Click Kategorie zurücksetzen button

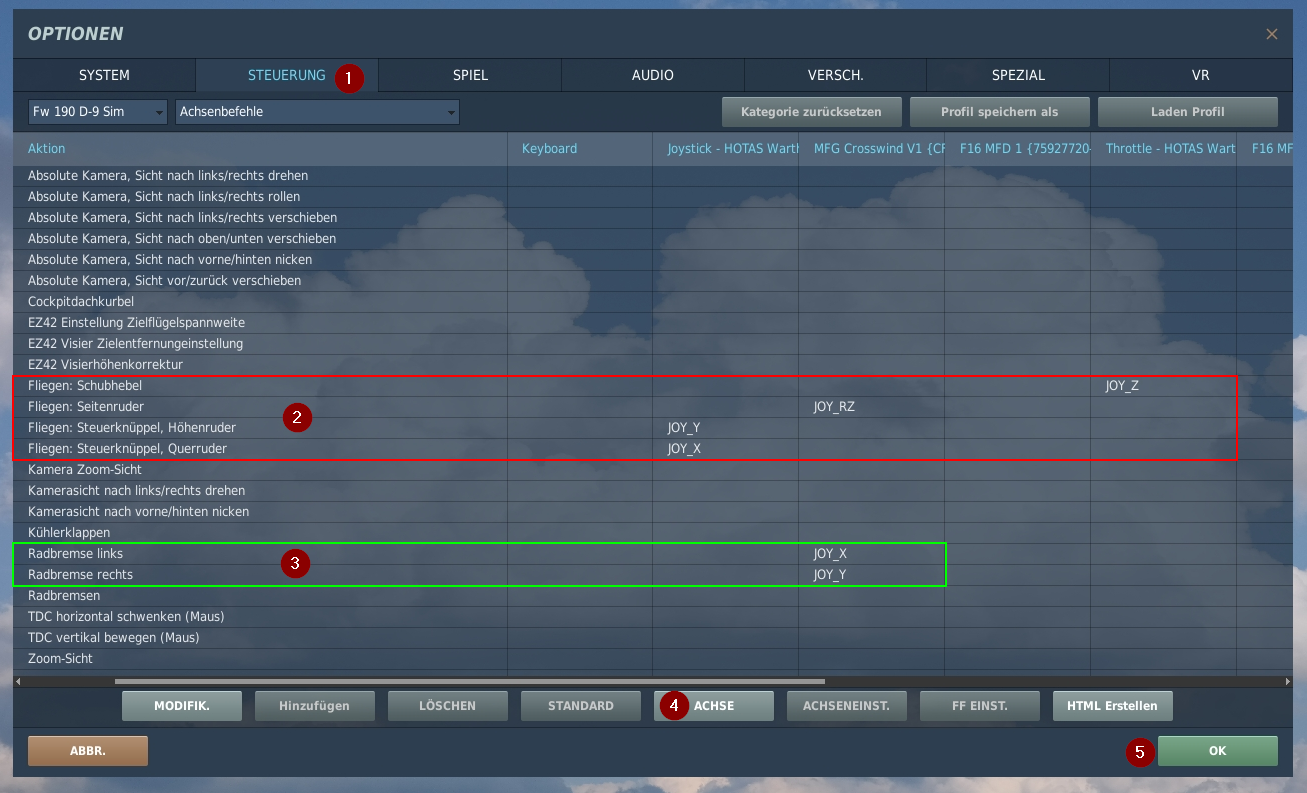pos(811,111)
